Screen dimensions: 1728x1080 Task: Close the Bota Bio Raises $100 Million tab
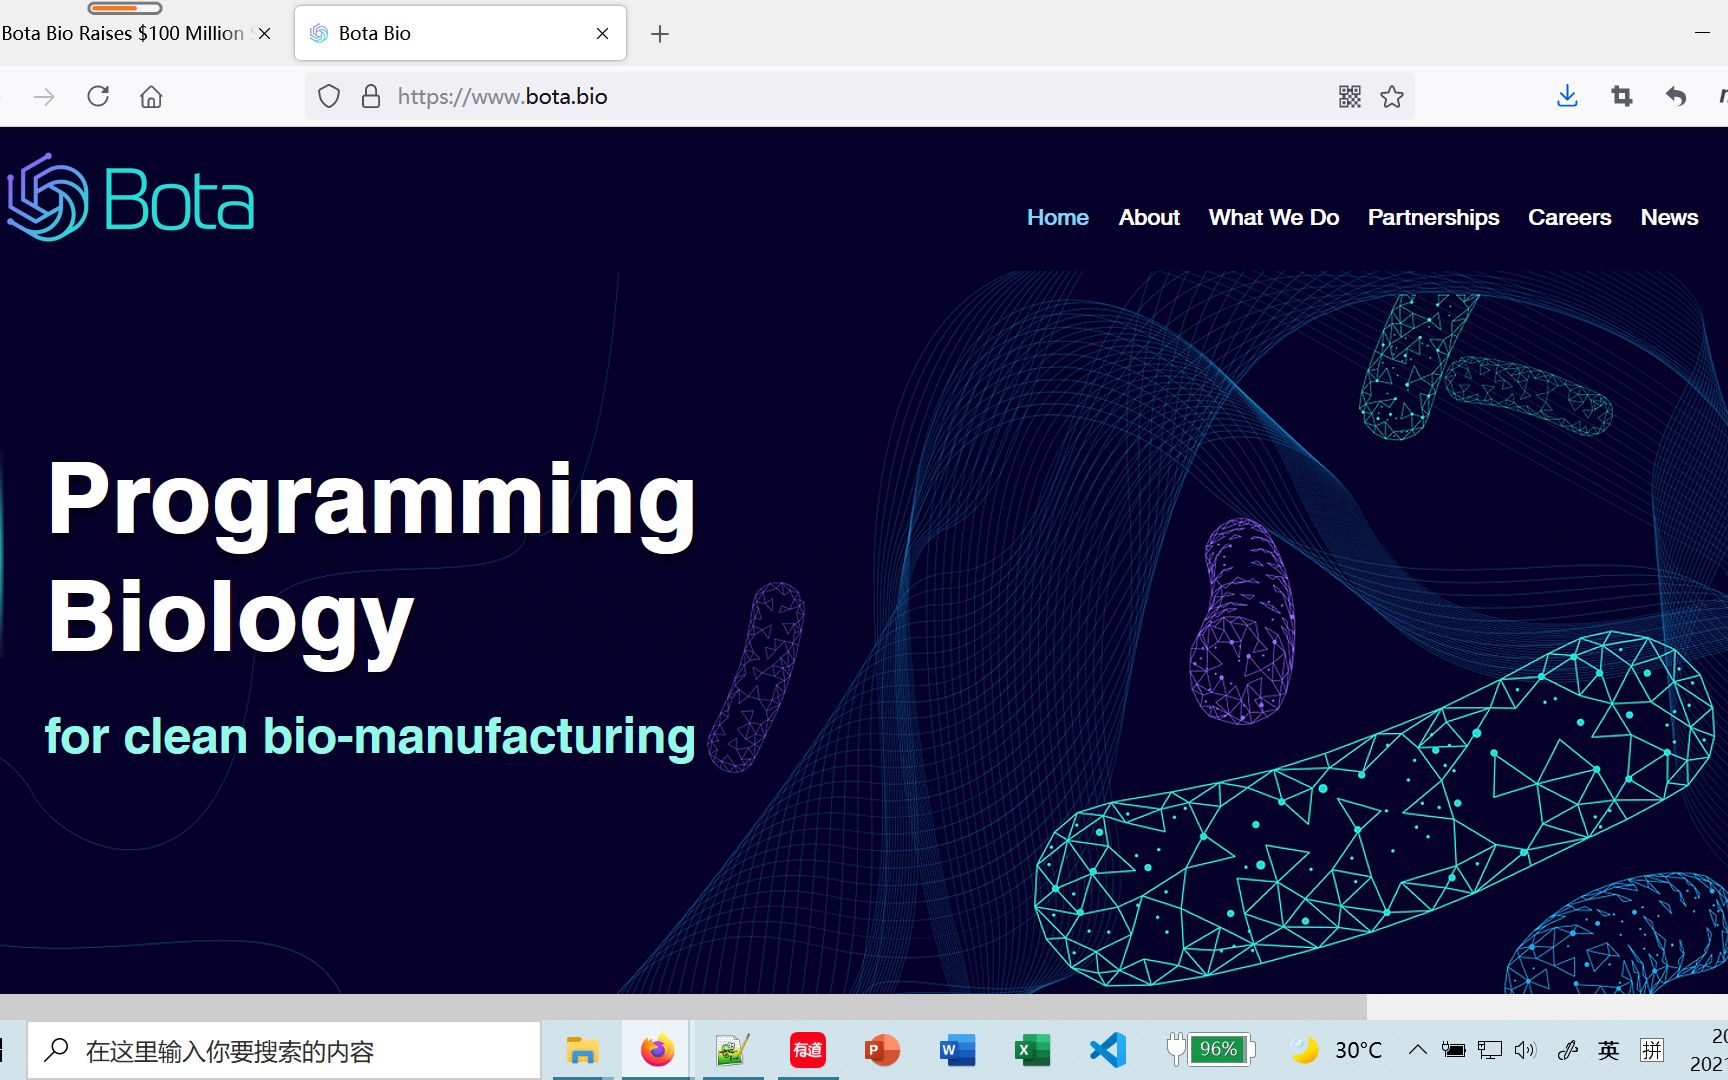[264, 33]
